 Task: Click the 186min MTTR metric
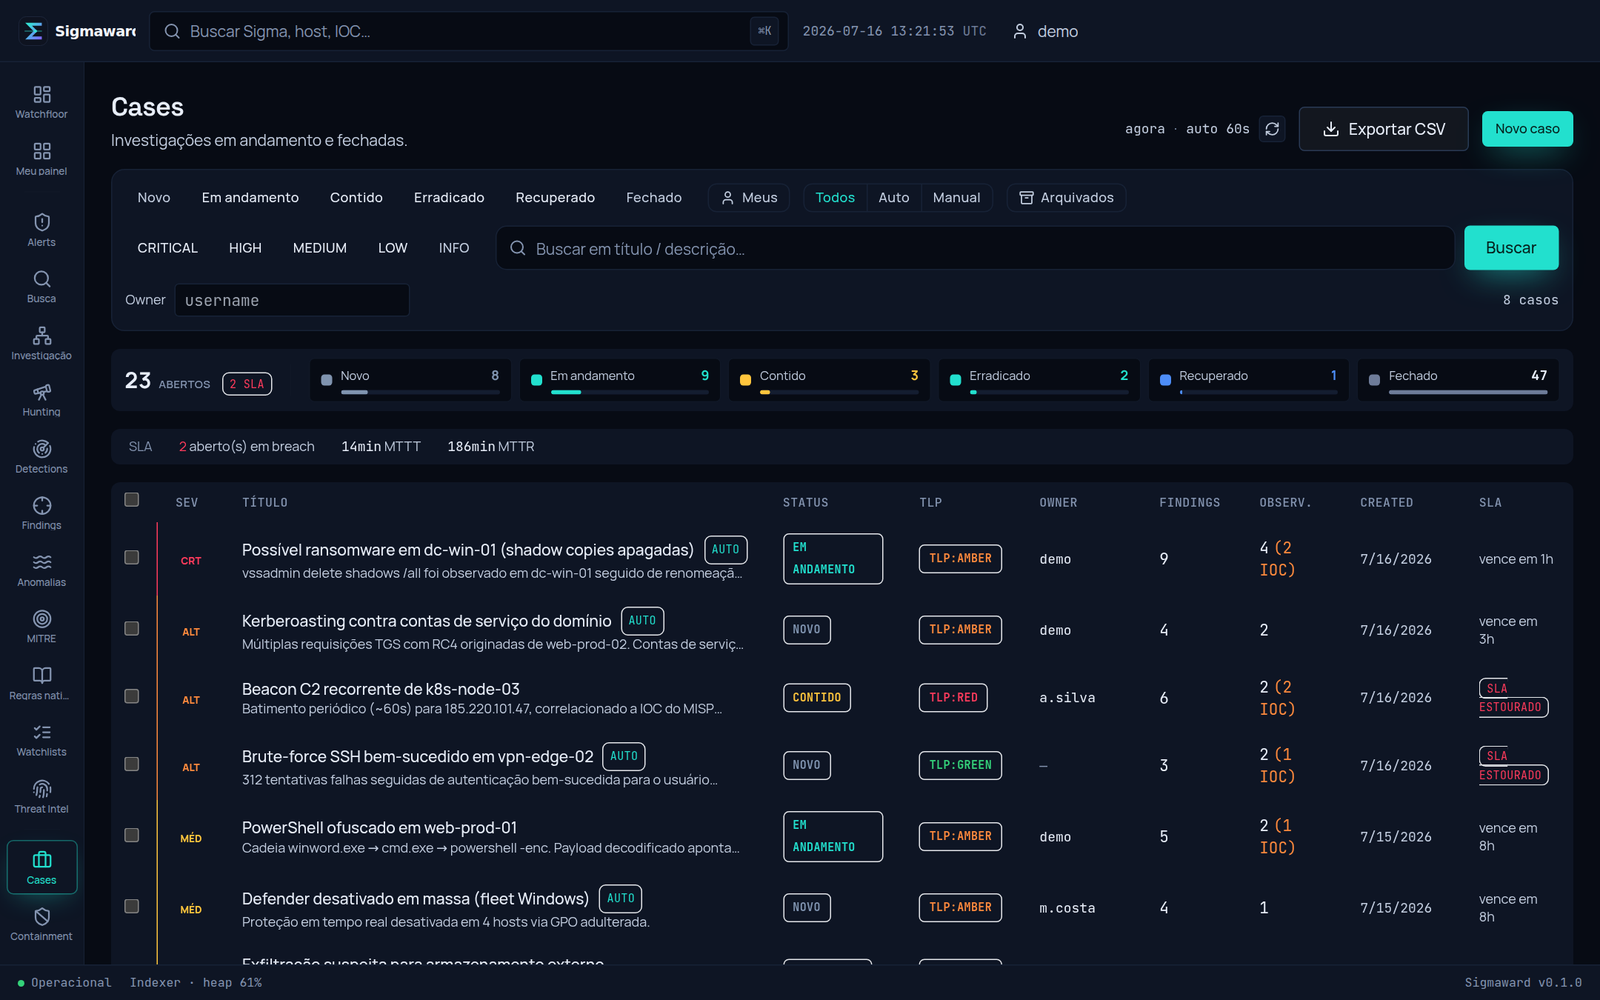coord(491,447)
